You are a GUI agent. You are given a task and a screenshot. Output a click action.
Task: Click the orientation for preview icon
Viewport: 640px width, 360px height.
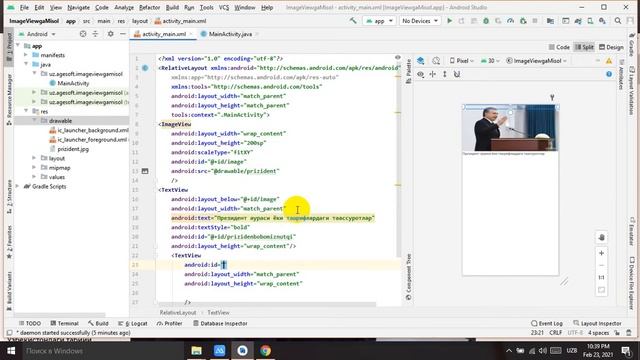(x=436, y=61)
